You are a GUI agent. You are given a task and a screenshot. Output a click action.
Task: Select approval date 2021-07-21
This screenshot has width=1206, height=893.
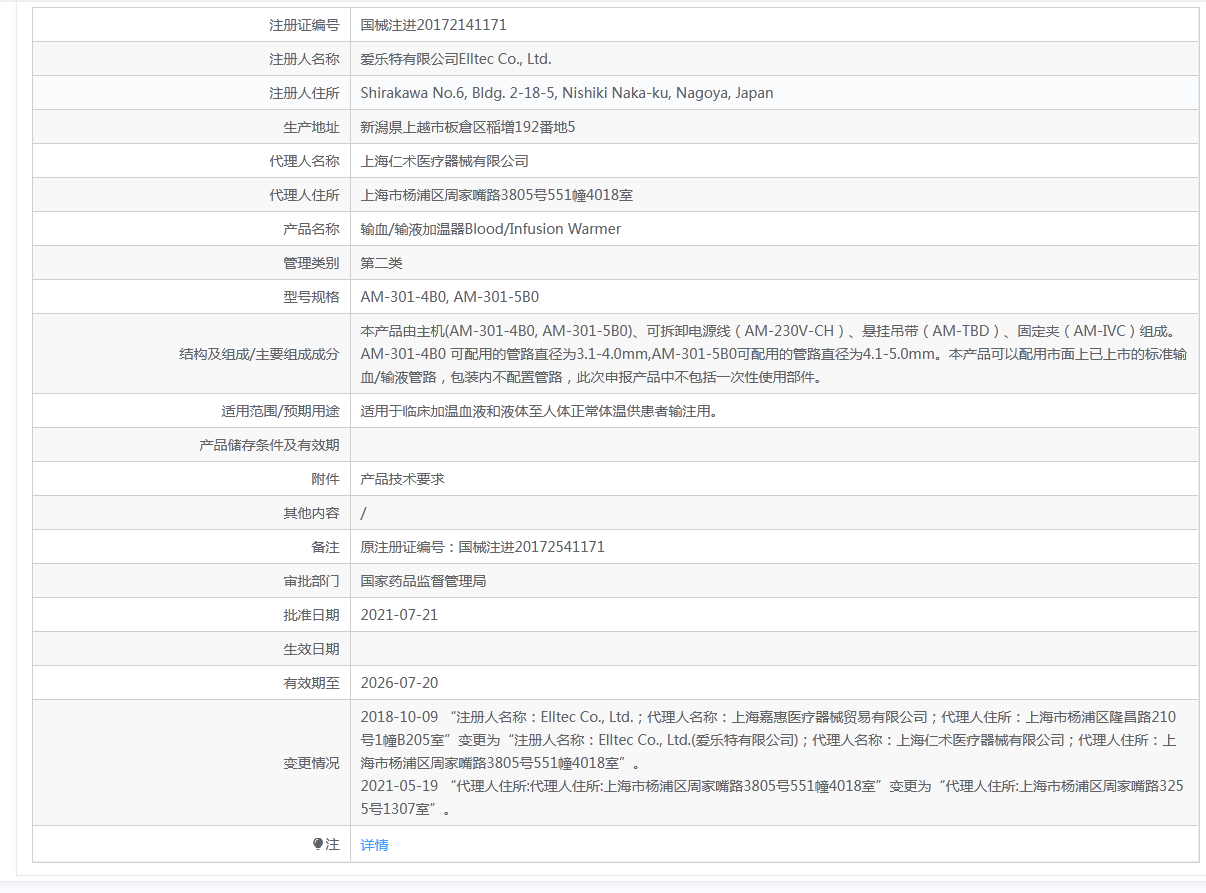399,615
